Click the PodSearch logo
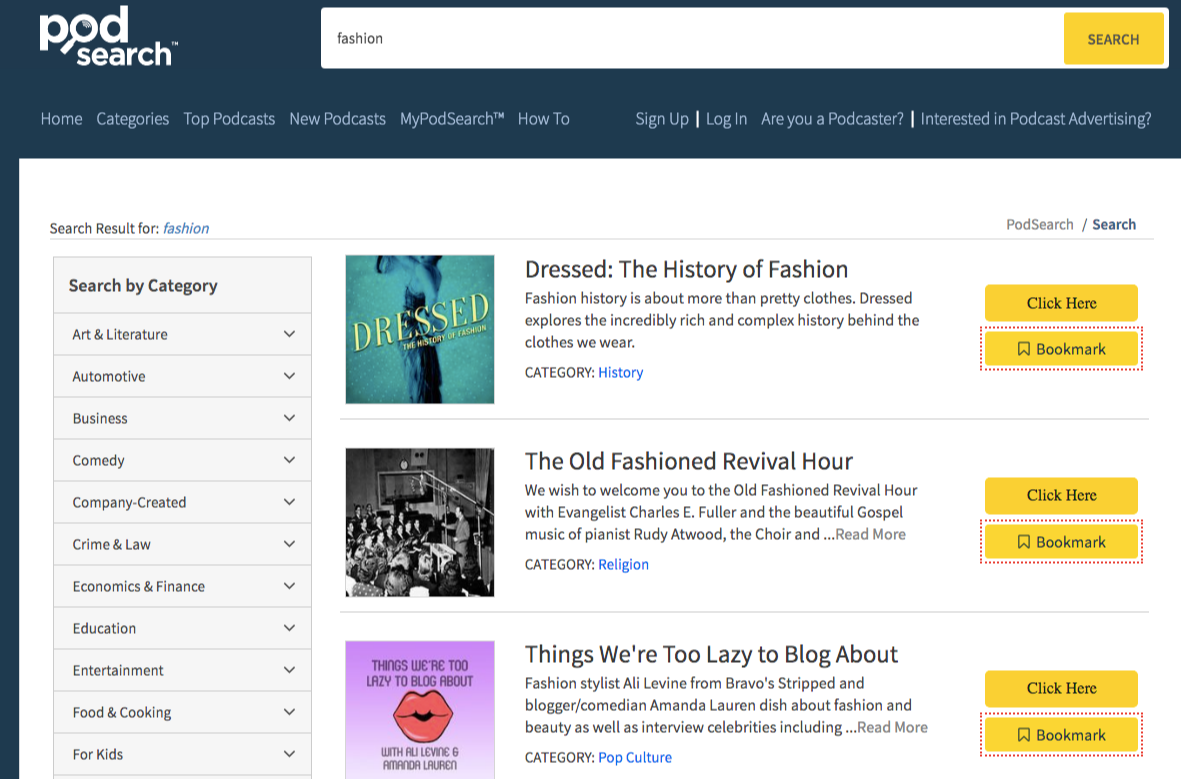The image size is (1181, 779). (108, 36)
